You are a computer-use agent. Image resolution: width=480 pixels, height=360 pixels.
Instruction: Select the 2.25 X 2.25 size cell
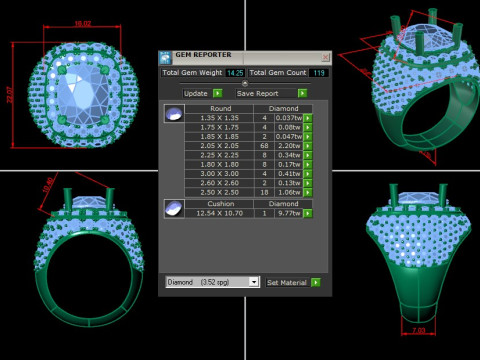(219, 155)
